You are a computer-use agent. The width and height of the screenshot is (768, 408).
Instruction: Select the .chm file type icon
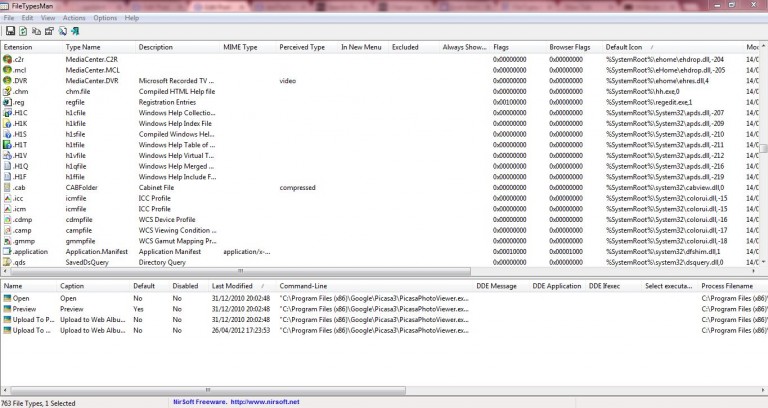pyautogui.click(x=8, y=91)
